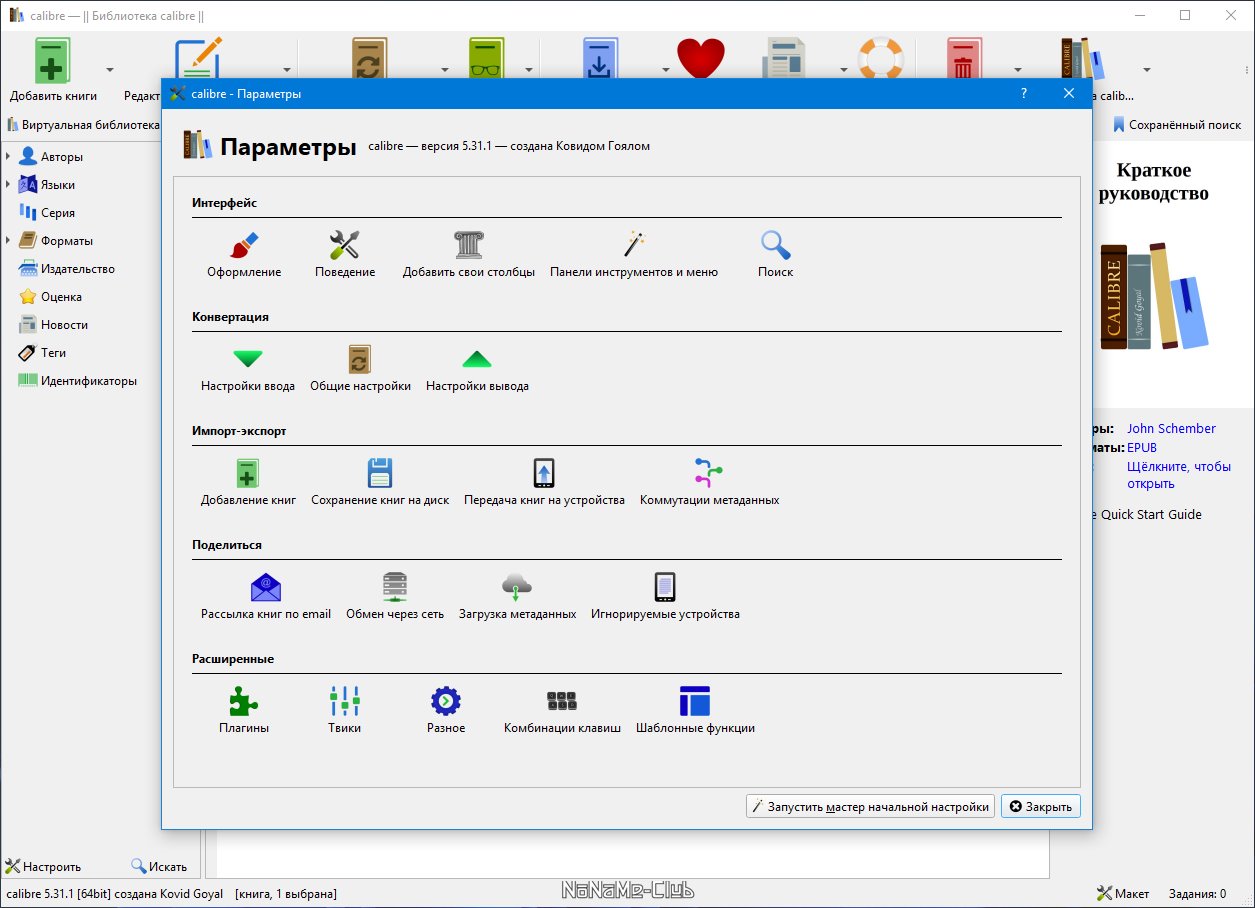The image size is (1255, 908).
Task: Open Комбинации клавиш keyboard shortcuts
Action: click(x=562, y=710)
